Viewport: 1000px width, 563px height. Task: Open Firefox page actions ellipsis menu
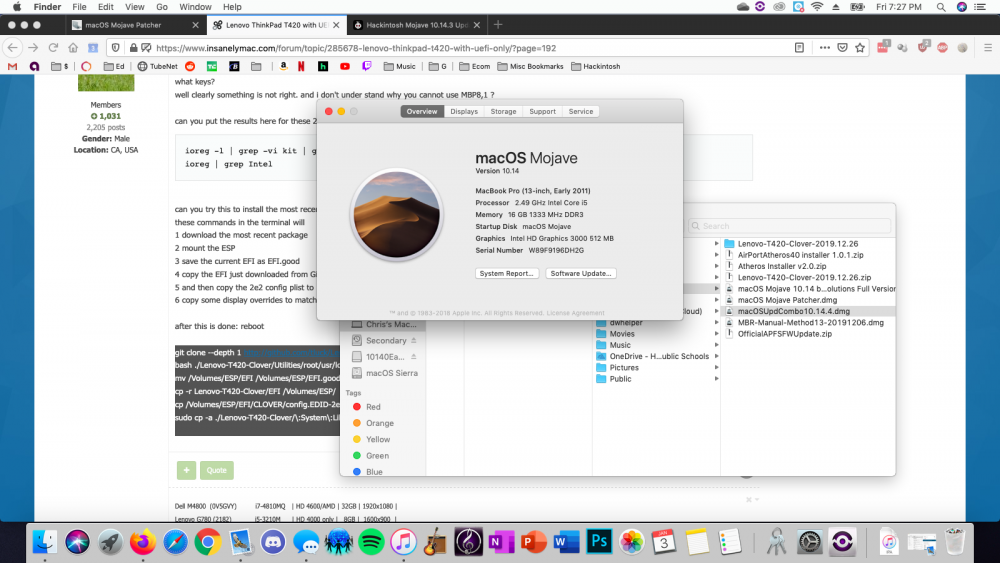point(825,48)
